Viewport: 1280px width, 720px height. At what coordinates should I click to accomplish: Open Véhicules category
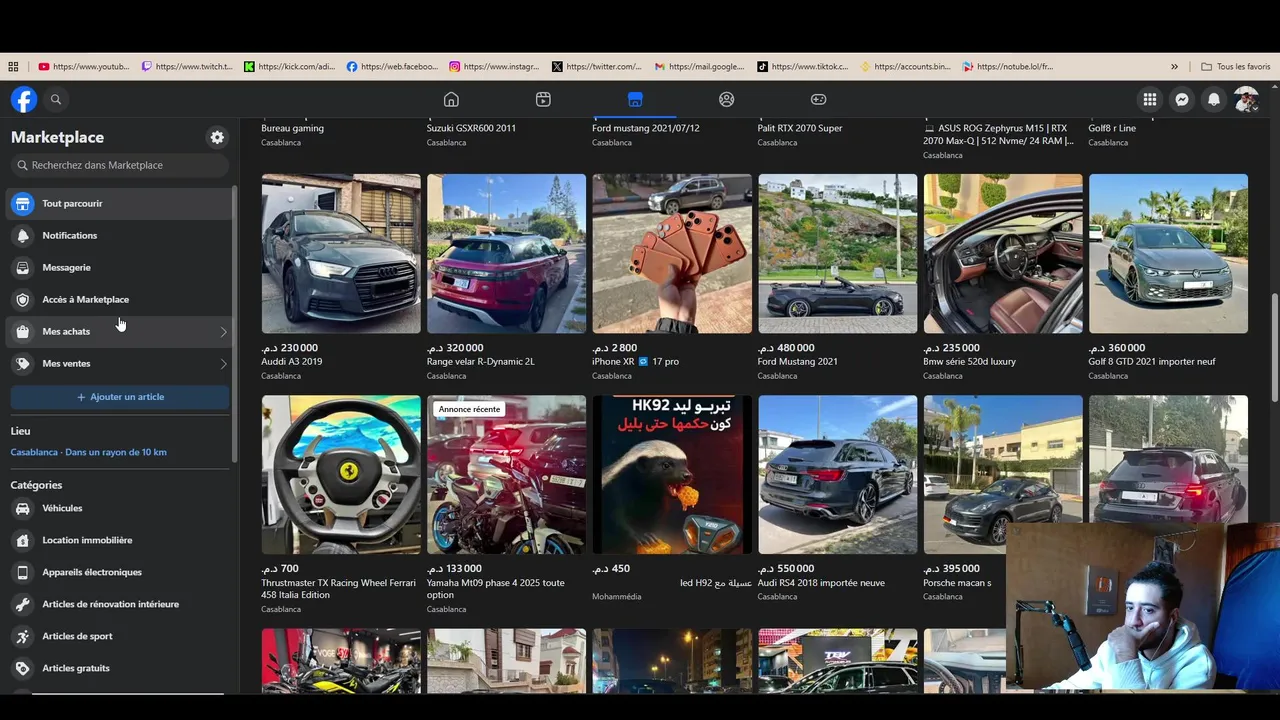coord(120,508)
